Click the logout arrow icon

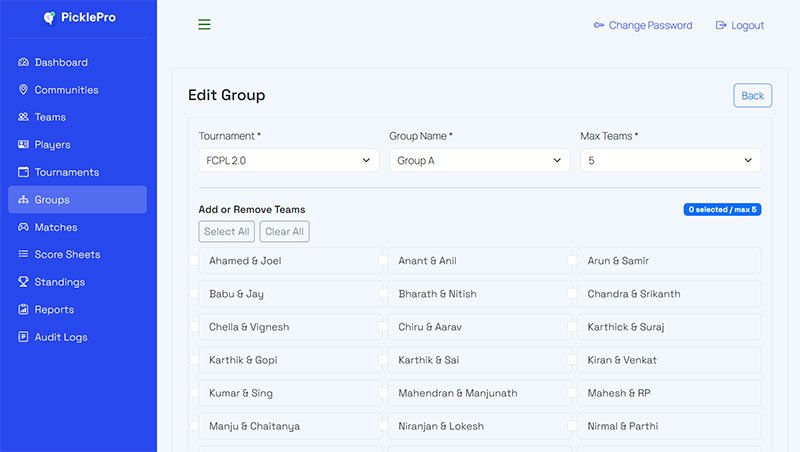pyautogui.click(x=720, y=25)
